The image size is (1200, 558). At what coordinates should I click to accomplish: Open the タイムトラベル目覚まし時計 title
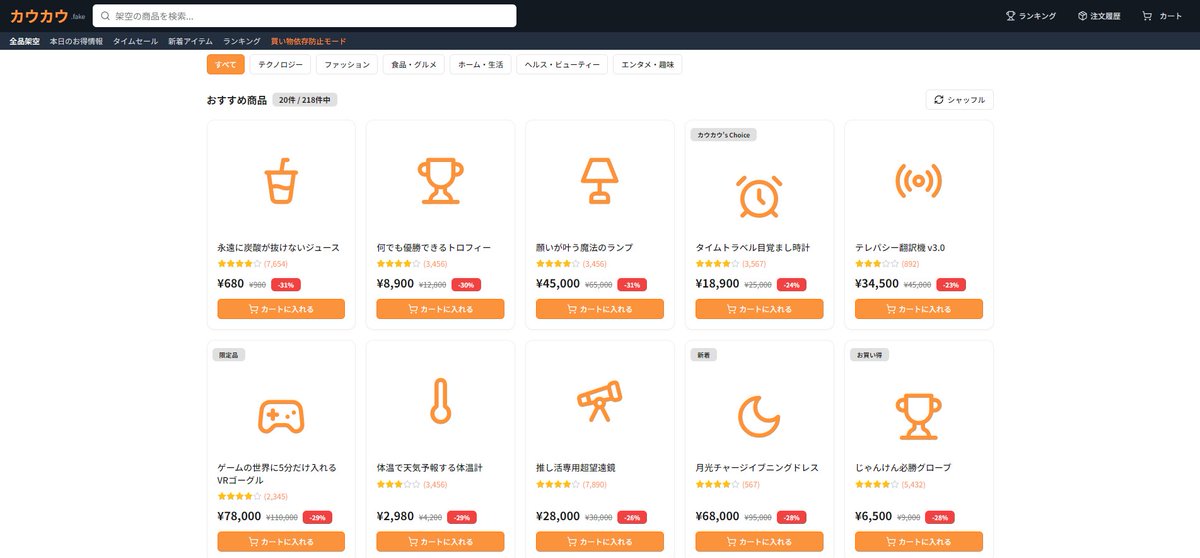752,247
